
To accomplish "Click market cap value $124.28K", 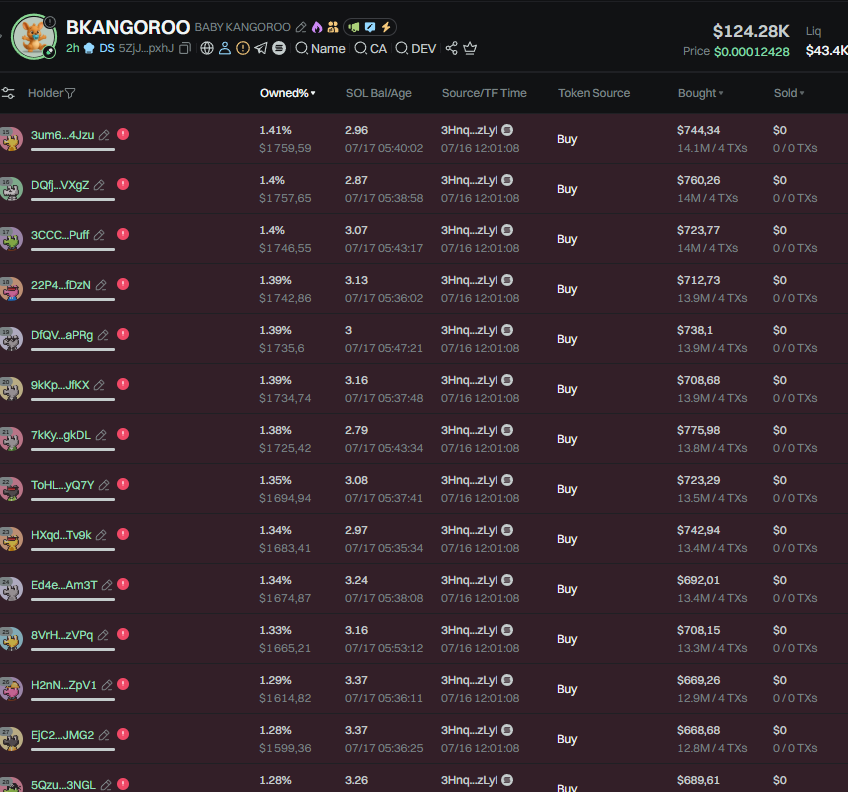I will [751, 31].
